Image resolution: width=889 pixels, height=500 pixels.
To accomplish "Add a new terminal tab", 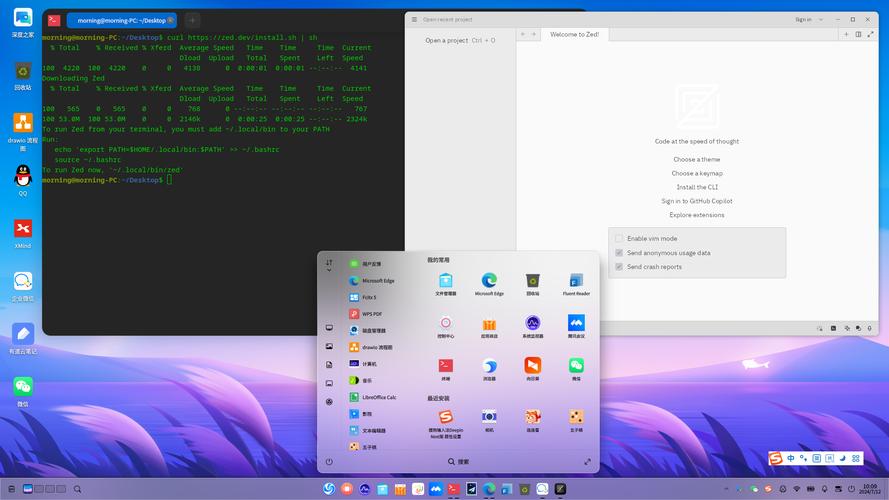I will coord(192,20).
